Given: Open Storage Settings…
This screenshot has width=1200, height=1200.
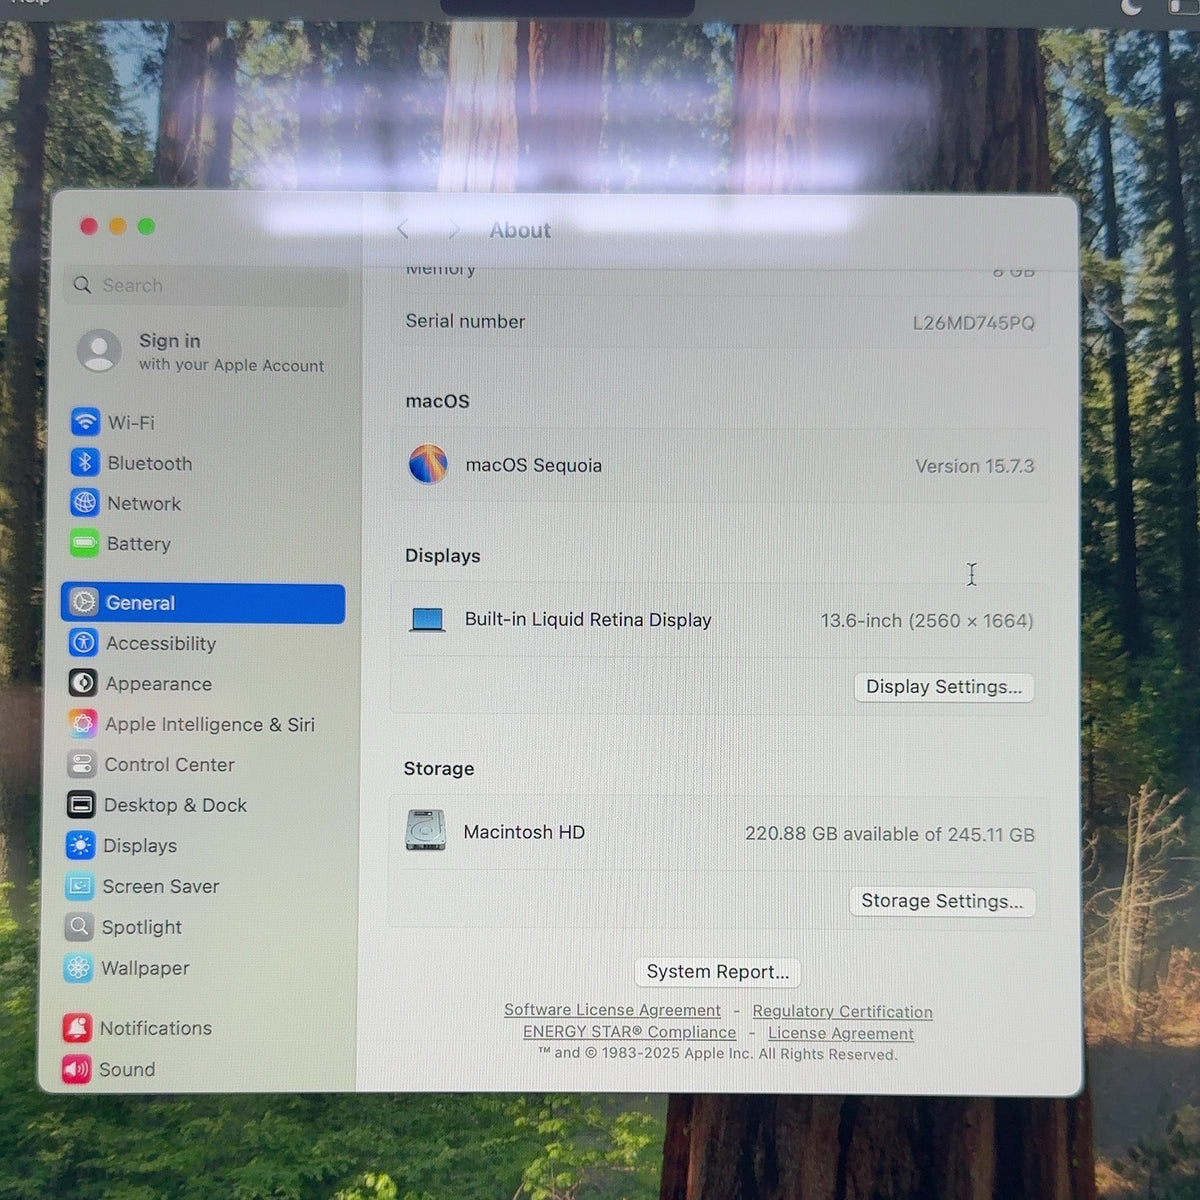Looking at the screenshot, I should pos(942,901).
